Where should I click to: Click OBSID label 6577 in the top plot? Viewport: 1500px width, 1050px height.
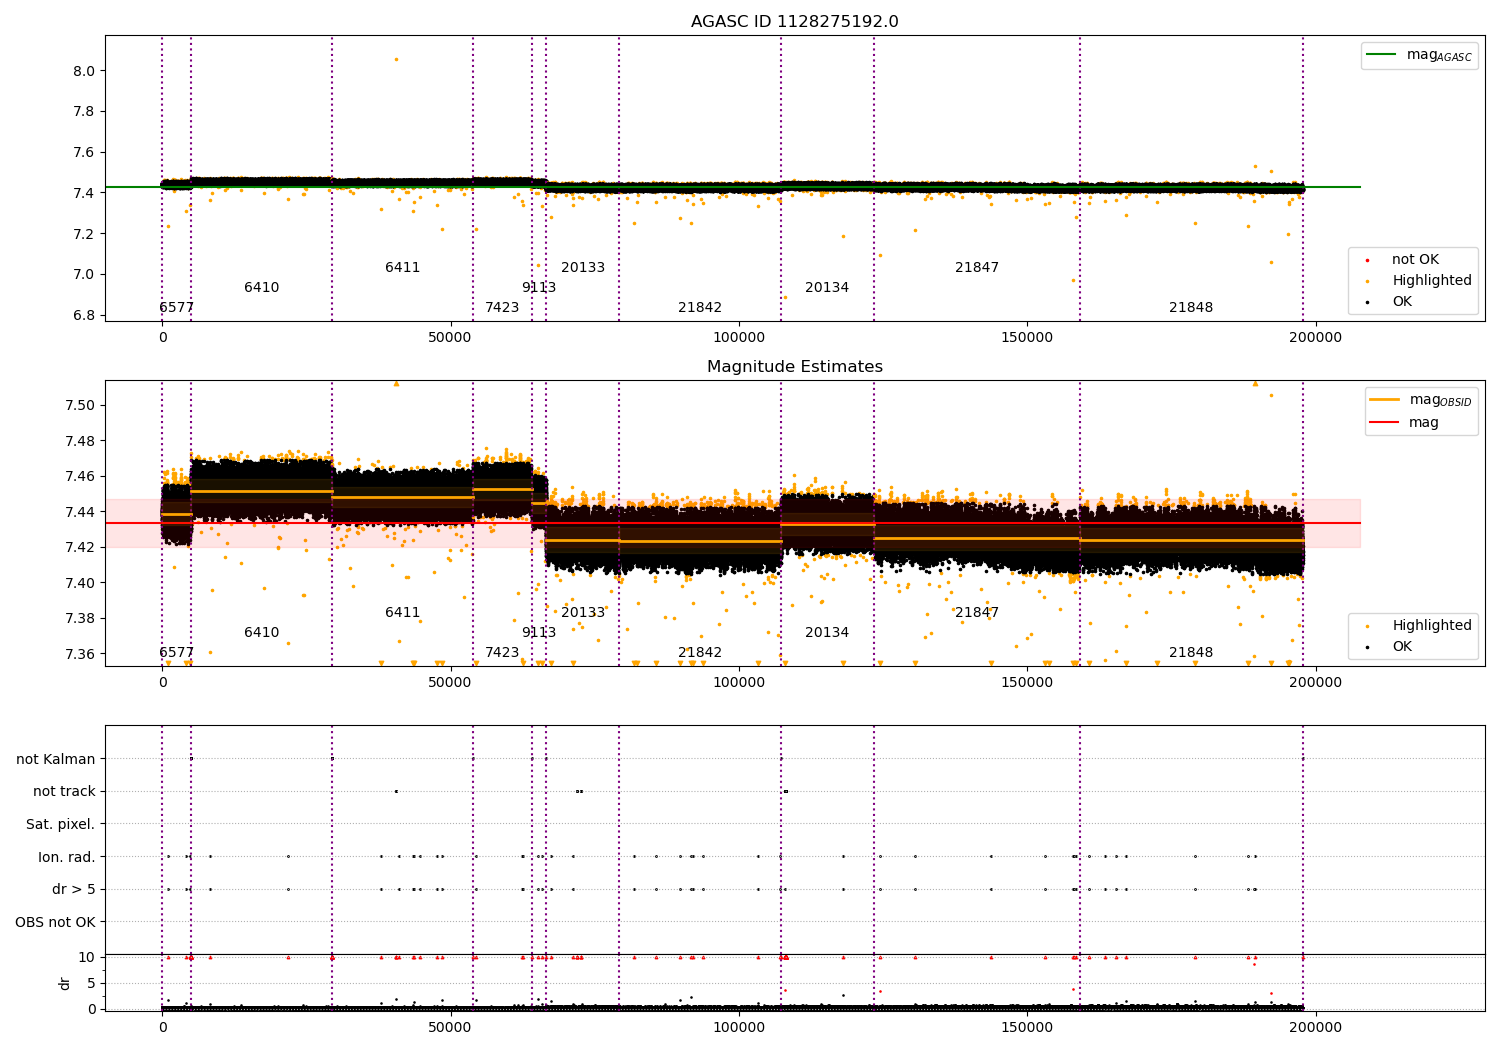(177, 308)
